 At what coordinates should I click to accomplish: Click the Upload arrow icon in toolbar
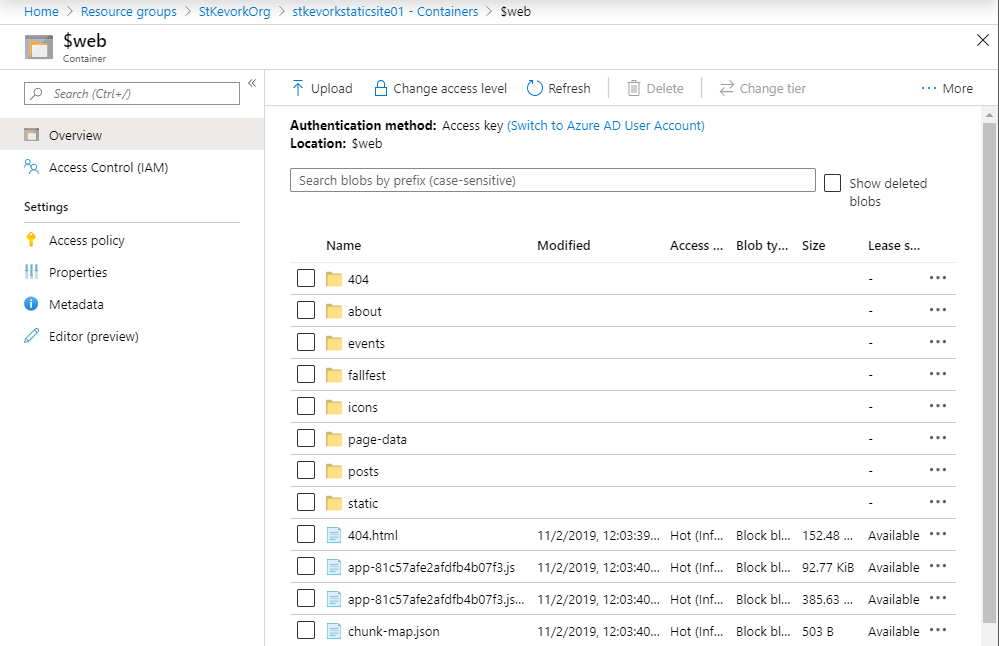pos(298,88)
